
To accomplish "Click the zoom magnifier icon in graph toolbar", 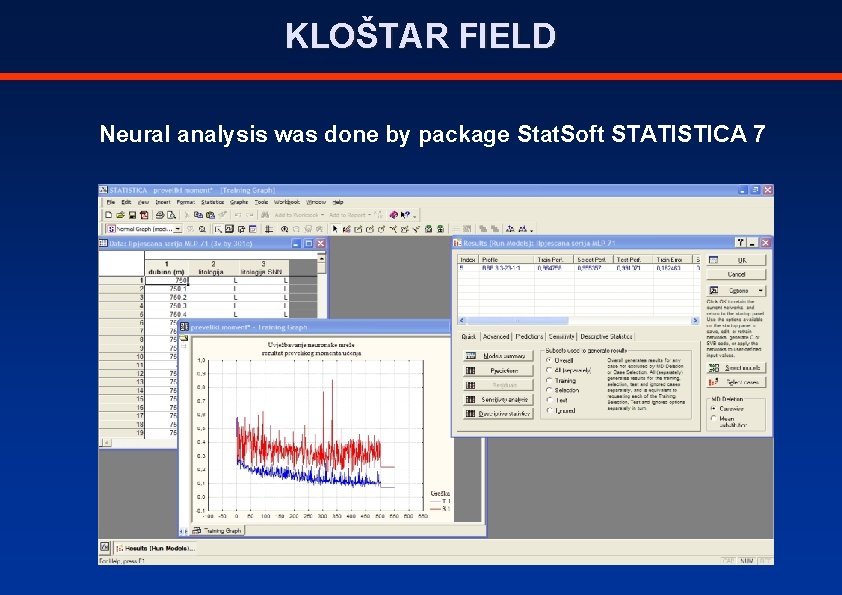I will [284, 229].
